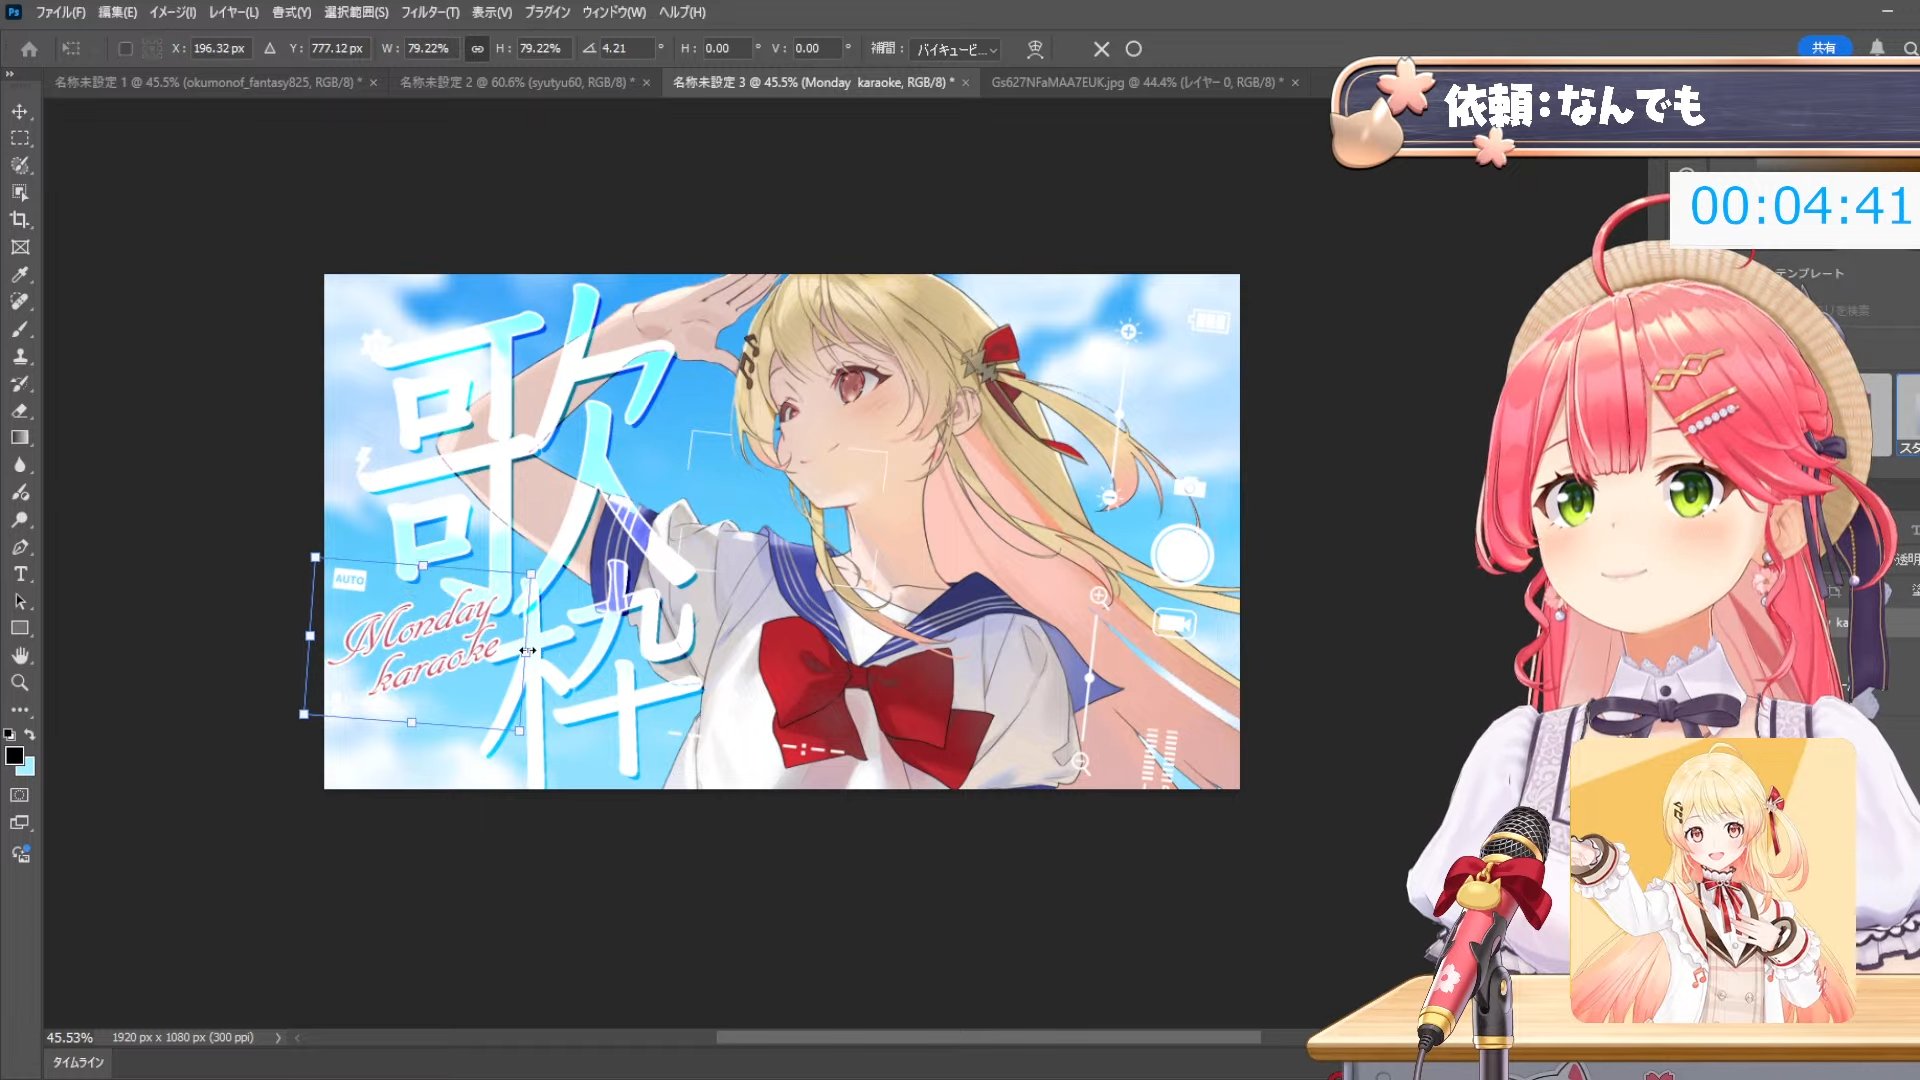Click the 45.53% zoom level field
The height and width of the screenshot is (1080, 1920).
[69, 1038]
